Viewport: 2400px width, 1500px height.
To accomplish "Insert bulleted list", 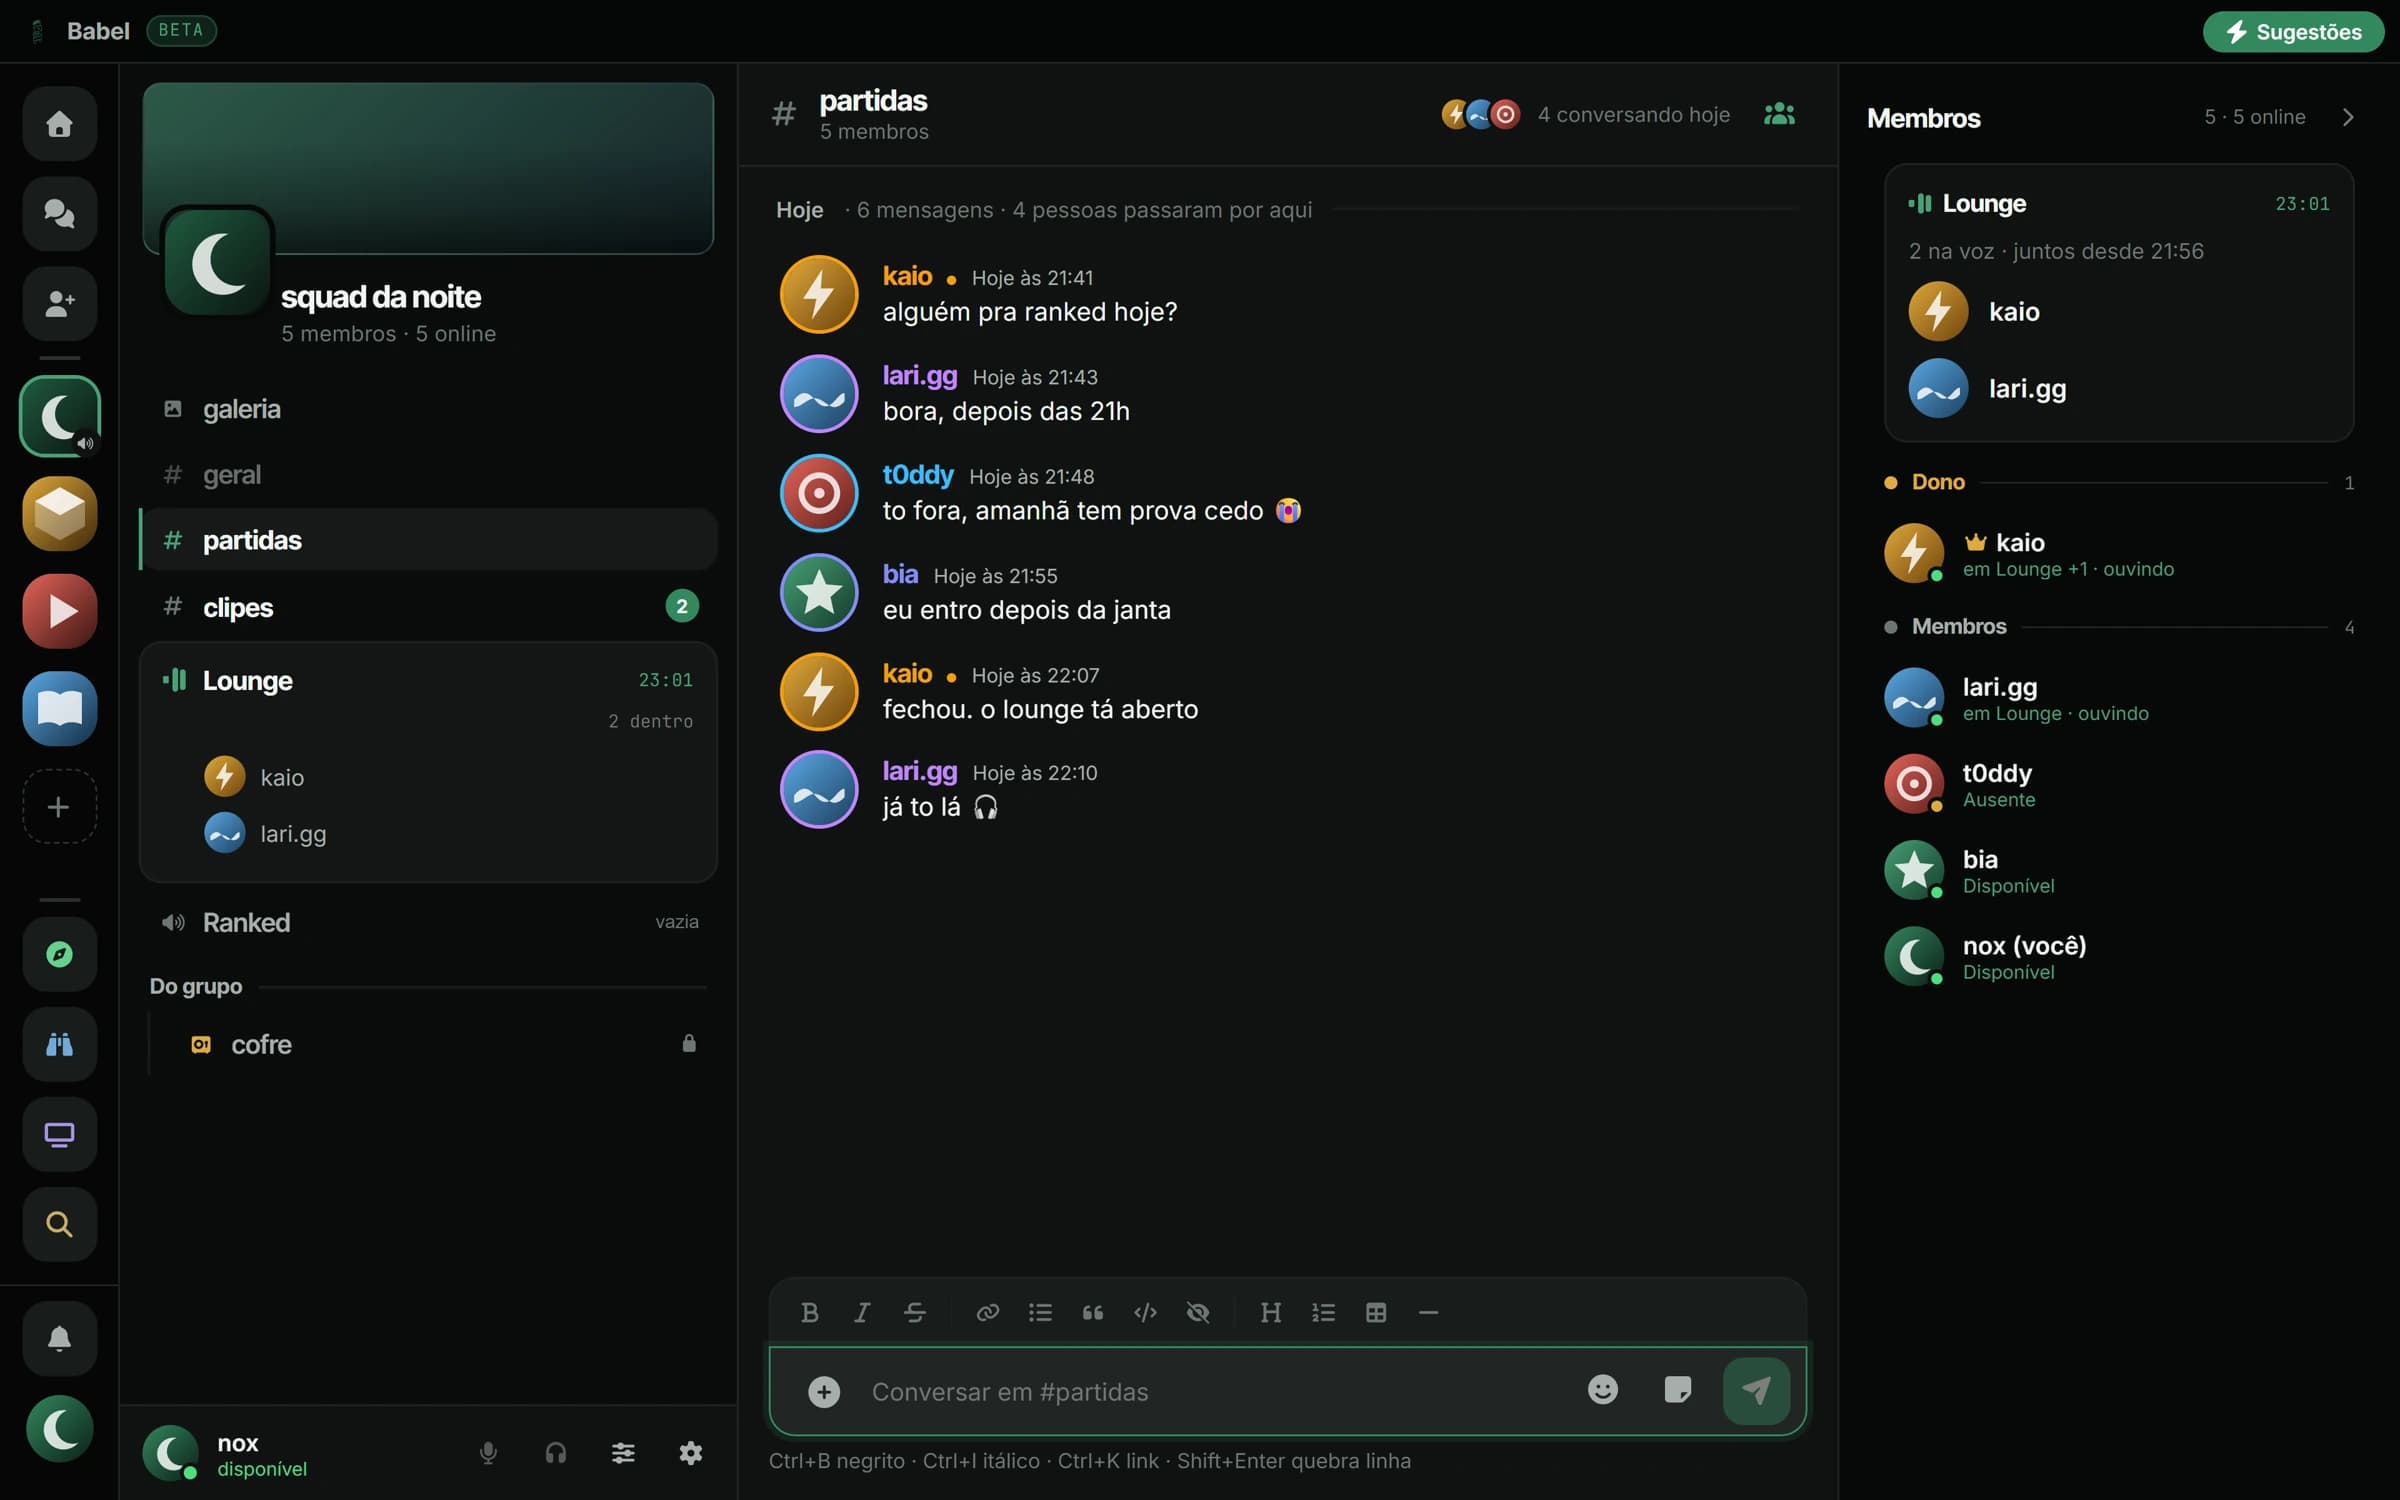I will coord(1040,1312).
